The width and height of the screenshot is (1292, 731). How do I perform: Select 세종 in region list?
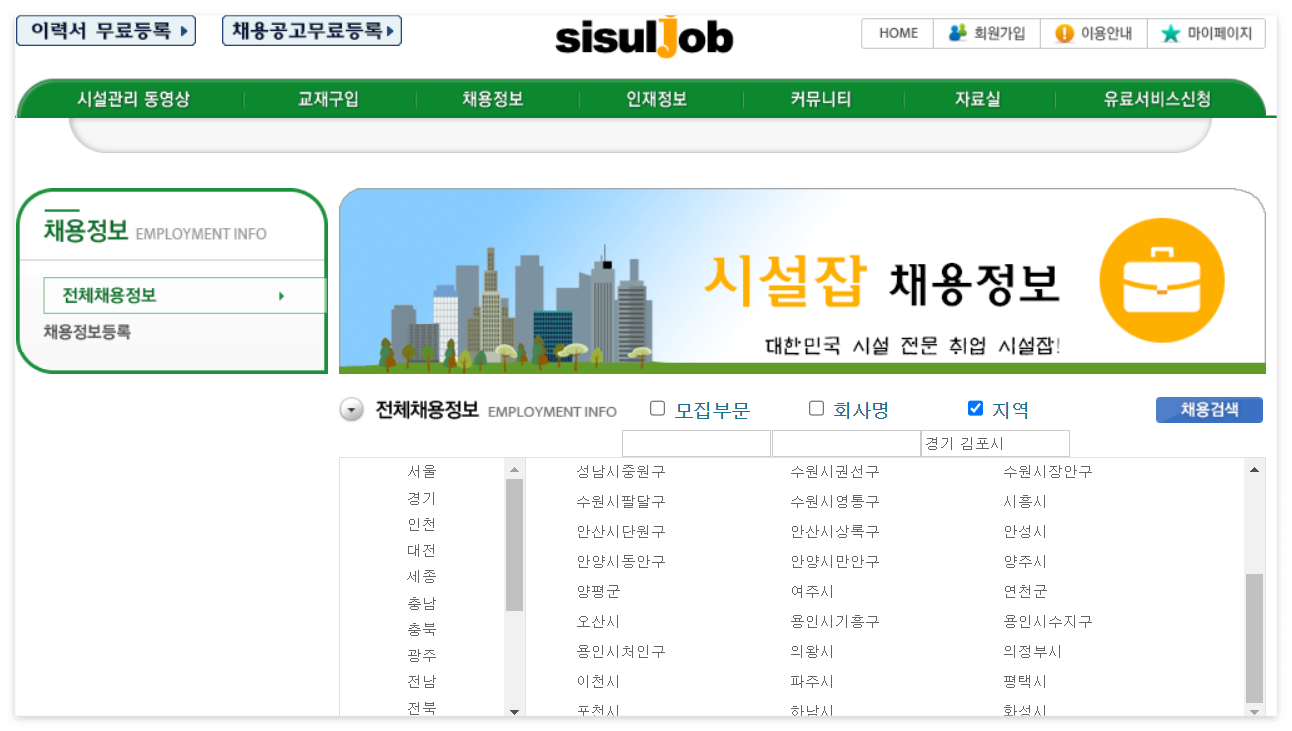[x=422, y=576]
